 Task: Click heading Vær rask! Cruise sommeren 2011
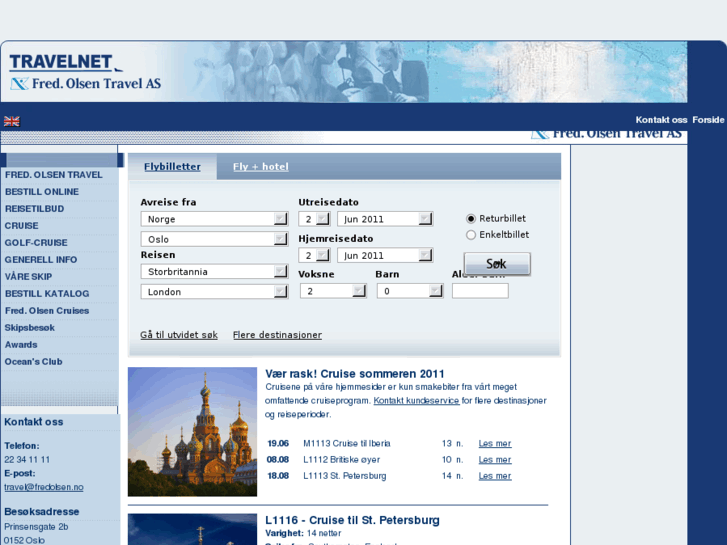pos(355,374)
